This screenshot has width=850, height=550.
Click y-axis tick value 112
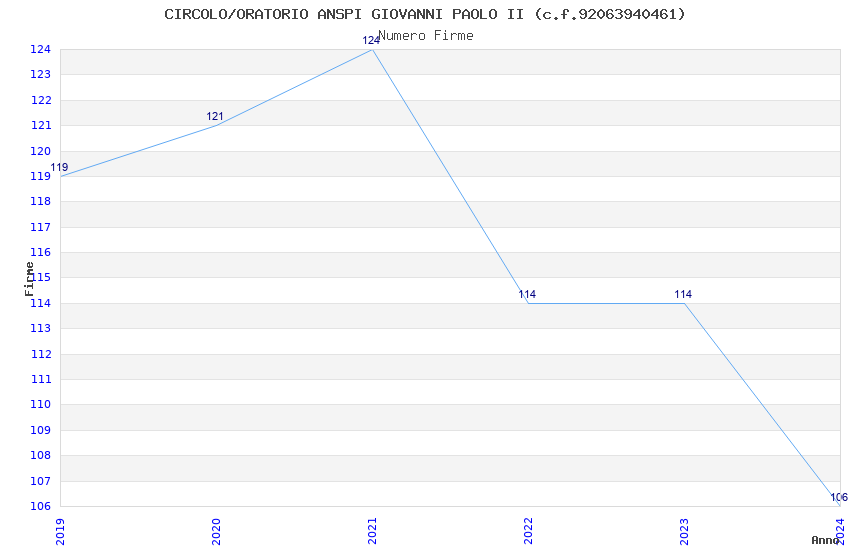(41, 354)
